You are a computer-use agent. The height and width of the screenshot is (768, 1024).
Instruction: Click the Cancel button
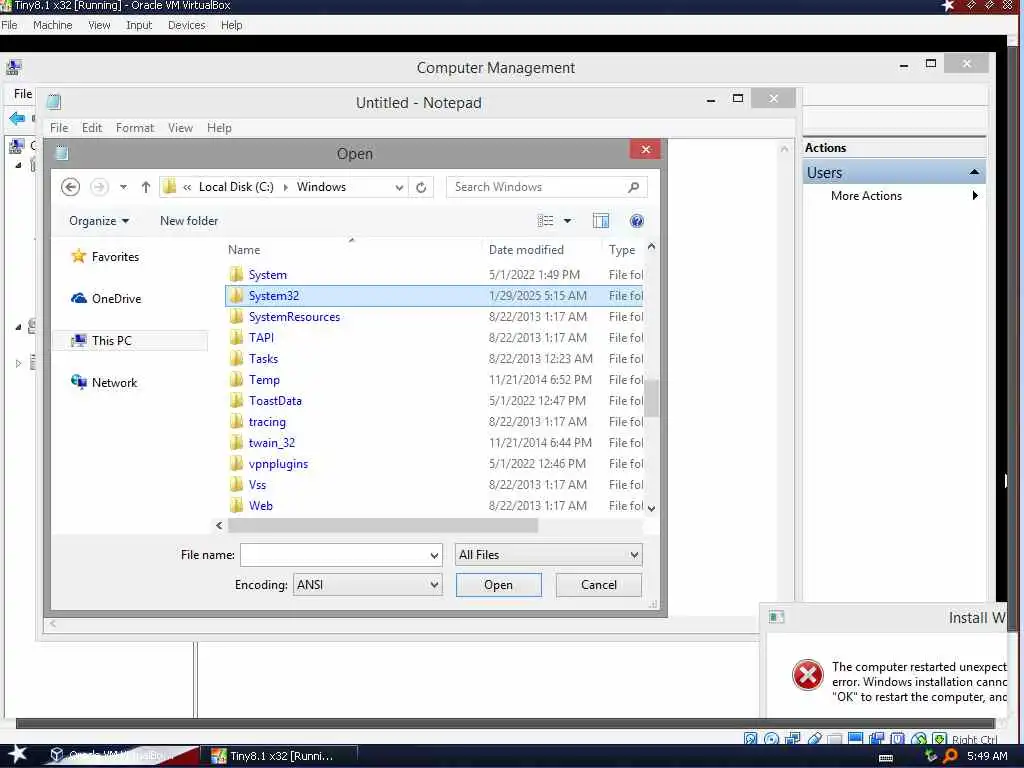point(599,584)
